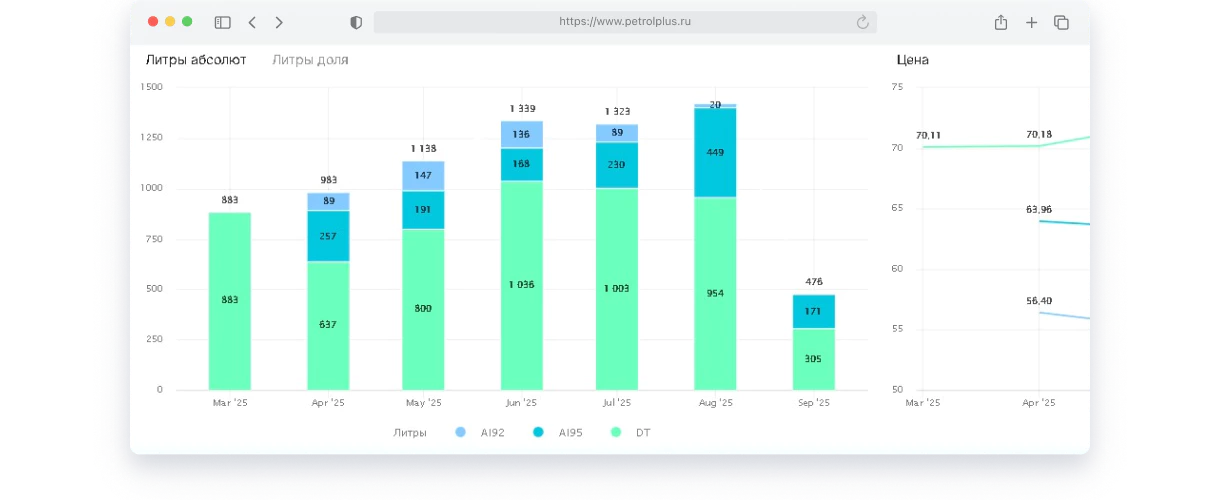
Task: Click the yellow minimize window button
Action: tap(170, 21)
